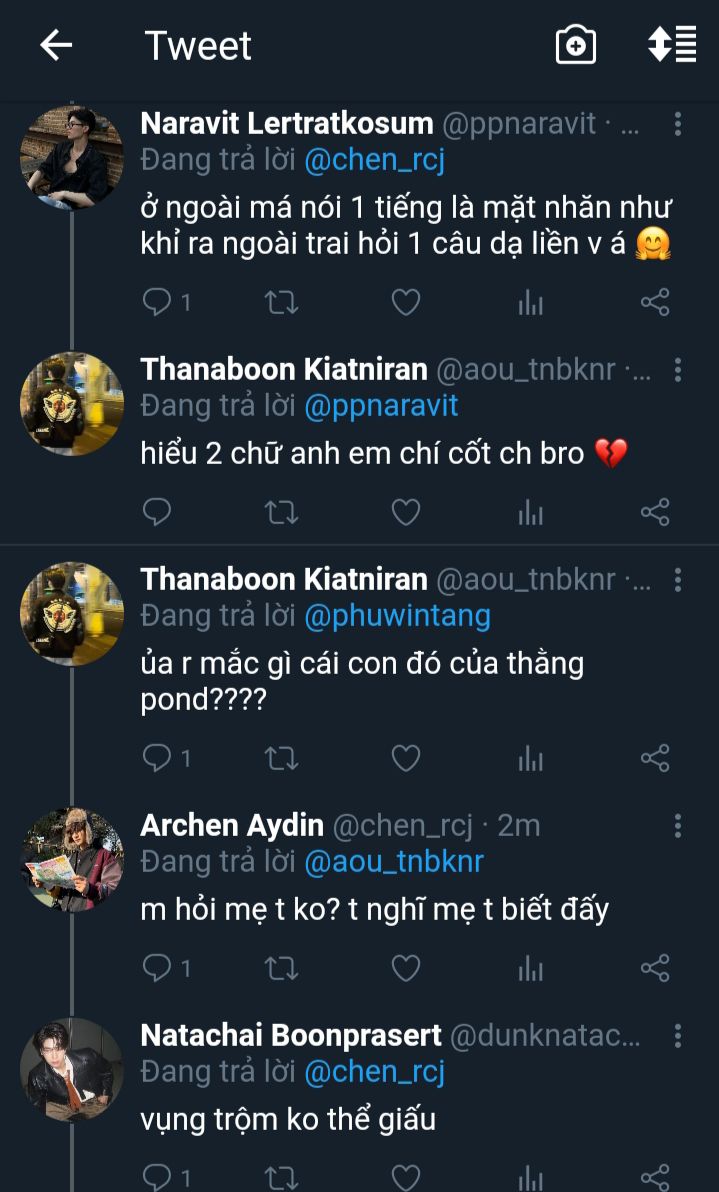Reply to Naravit Lertratkosum's tweet
The width and height of the screenshot is (719, 1192).
[158, 302]
